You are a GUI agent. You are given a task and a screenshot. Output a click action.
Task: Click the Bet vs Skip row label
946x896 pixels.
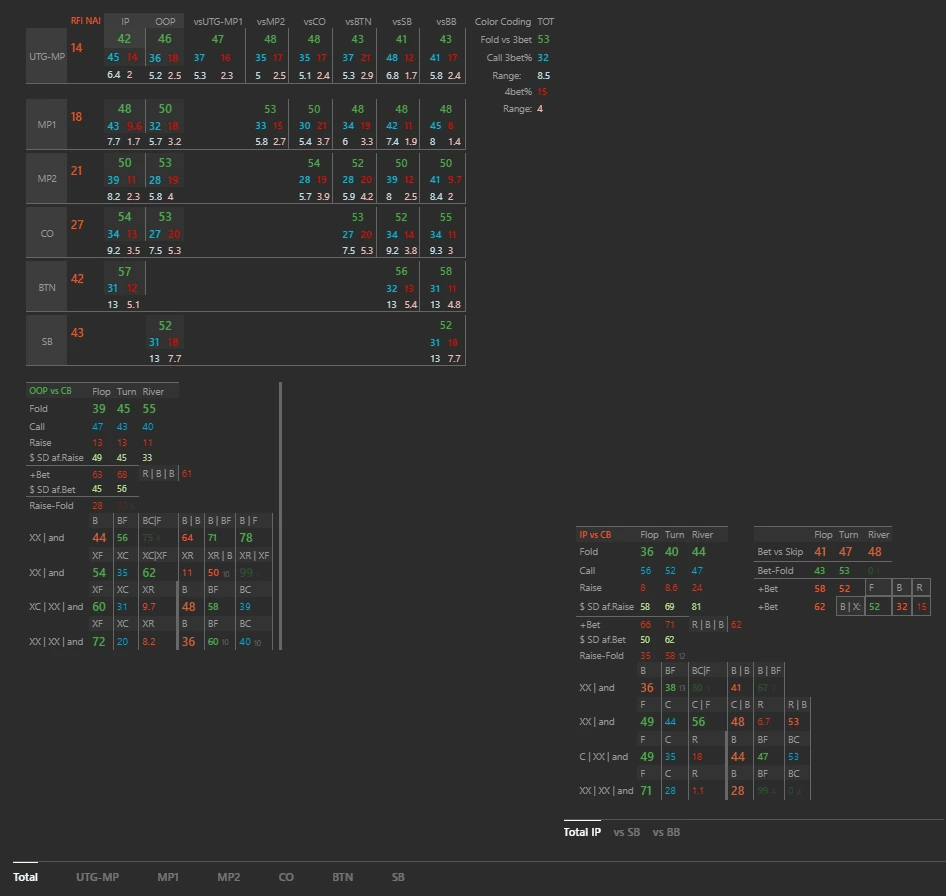(x=780, y=552)
